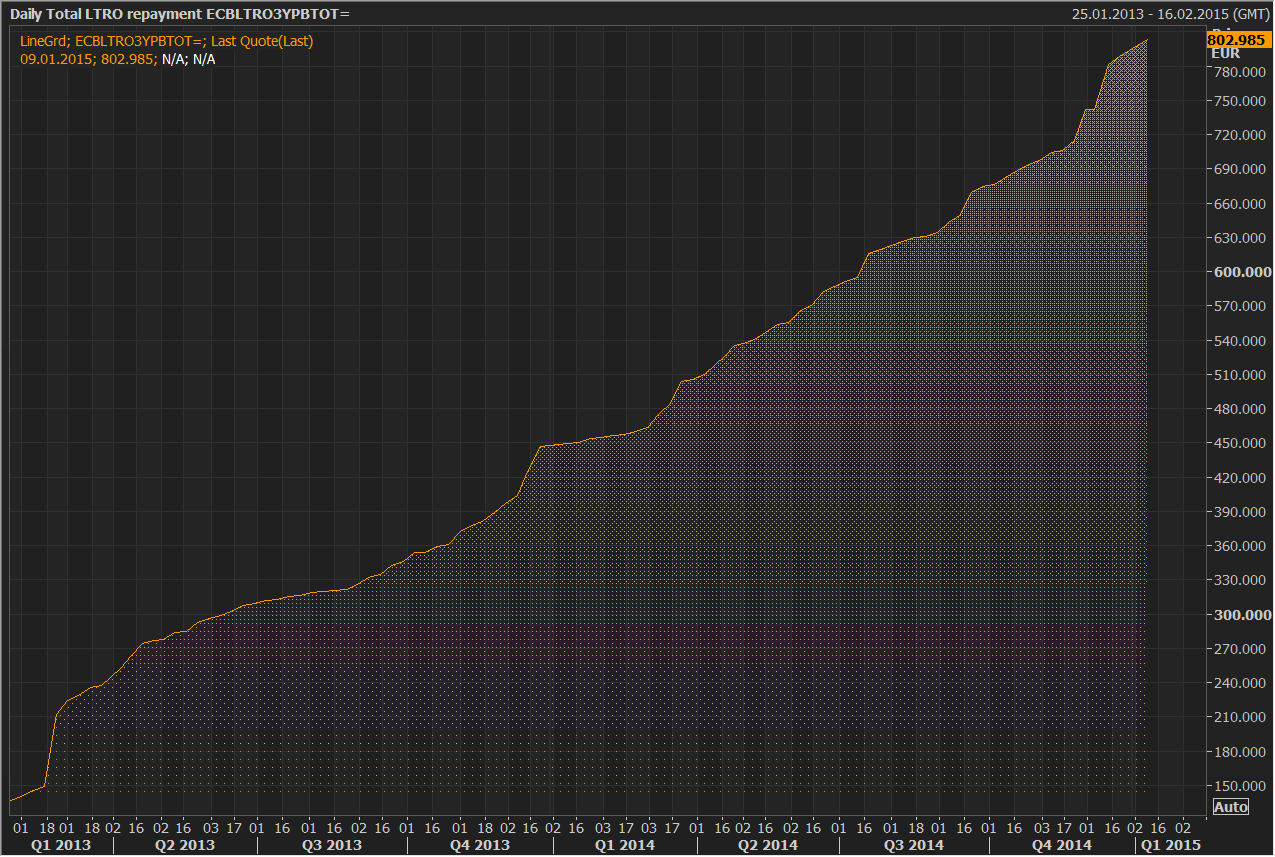Click the 690.000 y-axis value
The height and width of the screenshot is (857, 1275).
(1239, 169)
